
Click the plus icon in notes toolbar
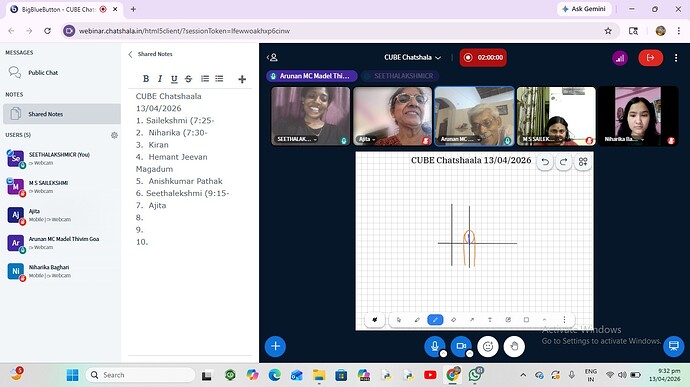242,79
